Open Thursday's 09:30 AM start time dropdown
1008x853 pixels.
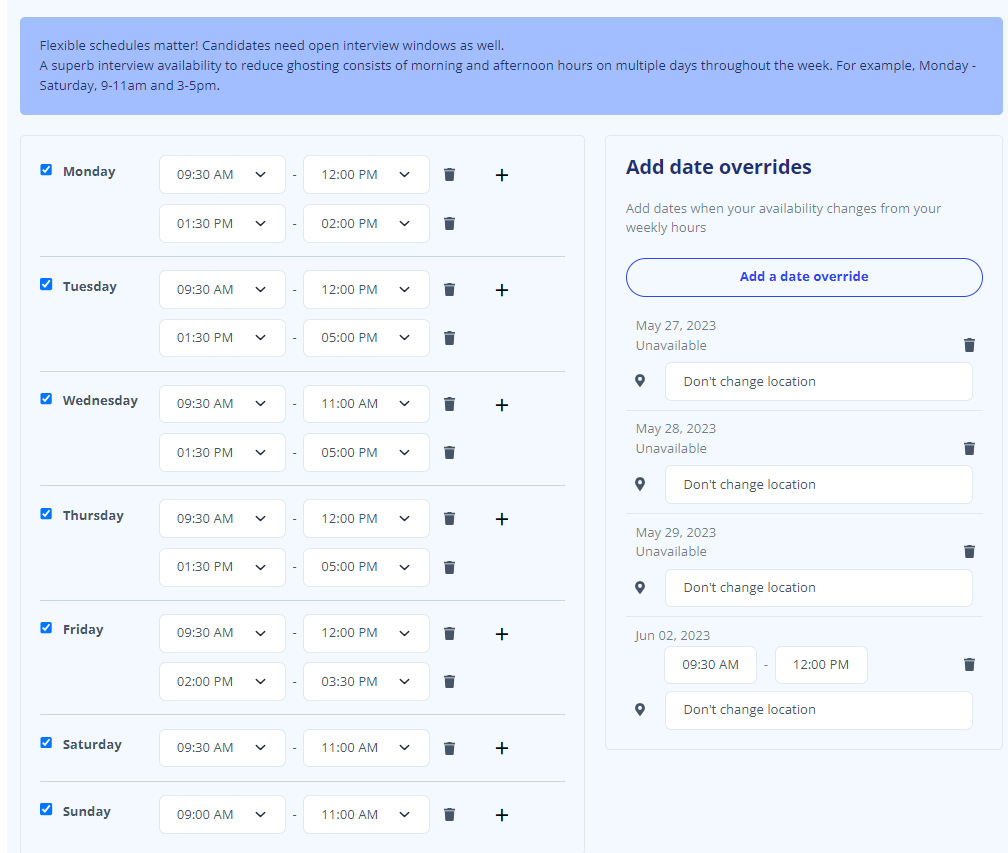(x=222, y=518)
